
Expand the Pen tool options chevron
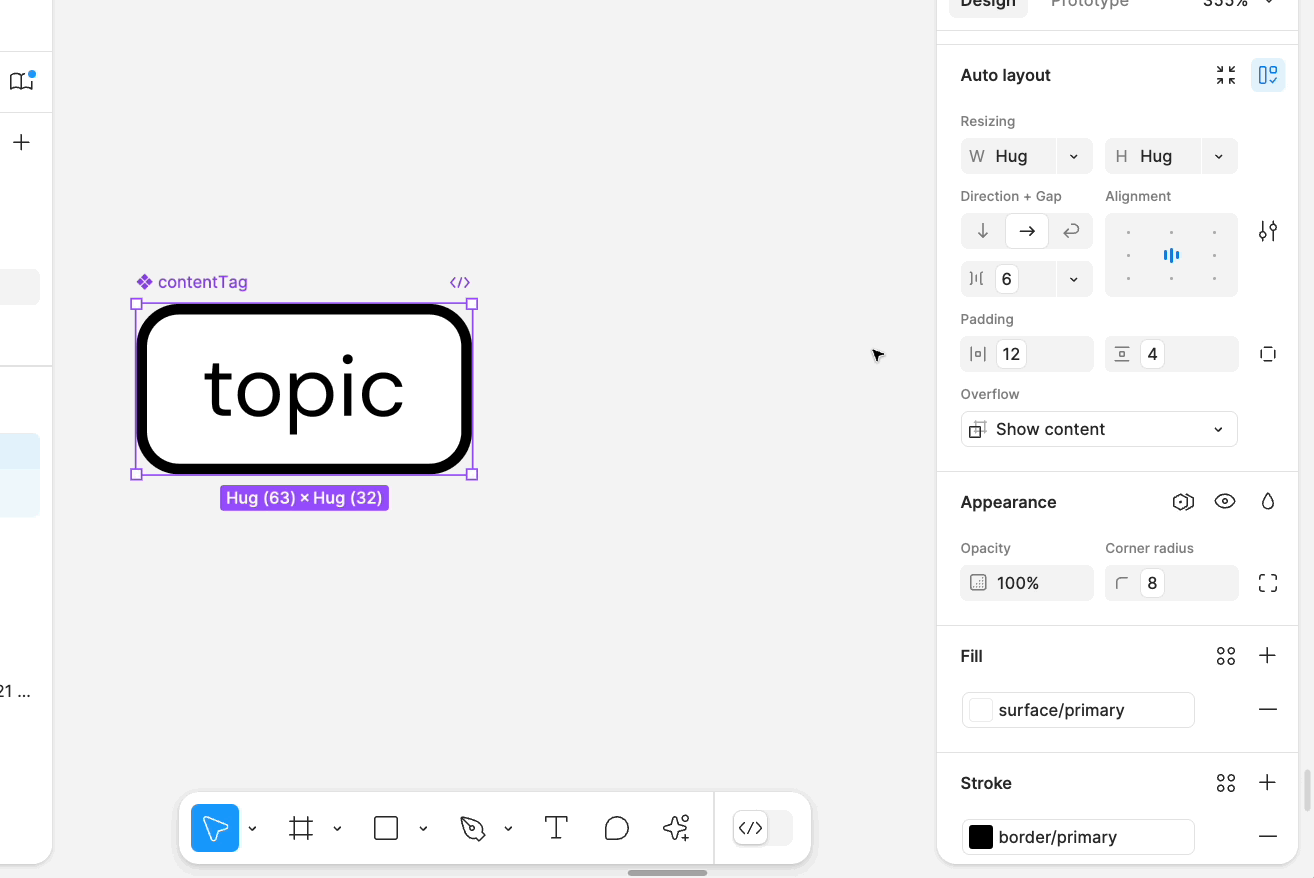point(508,828)
